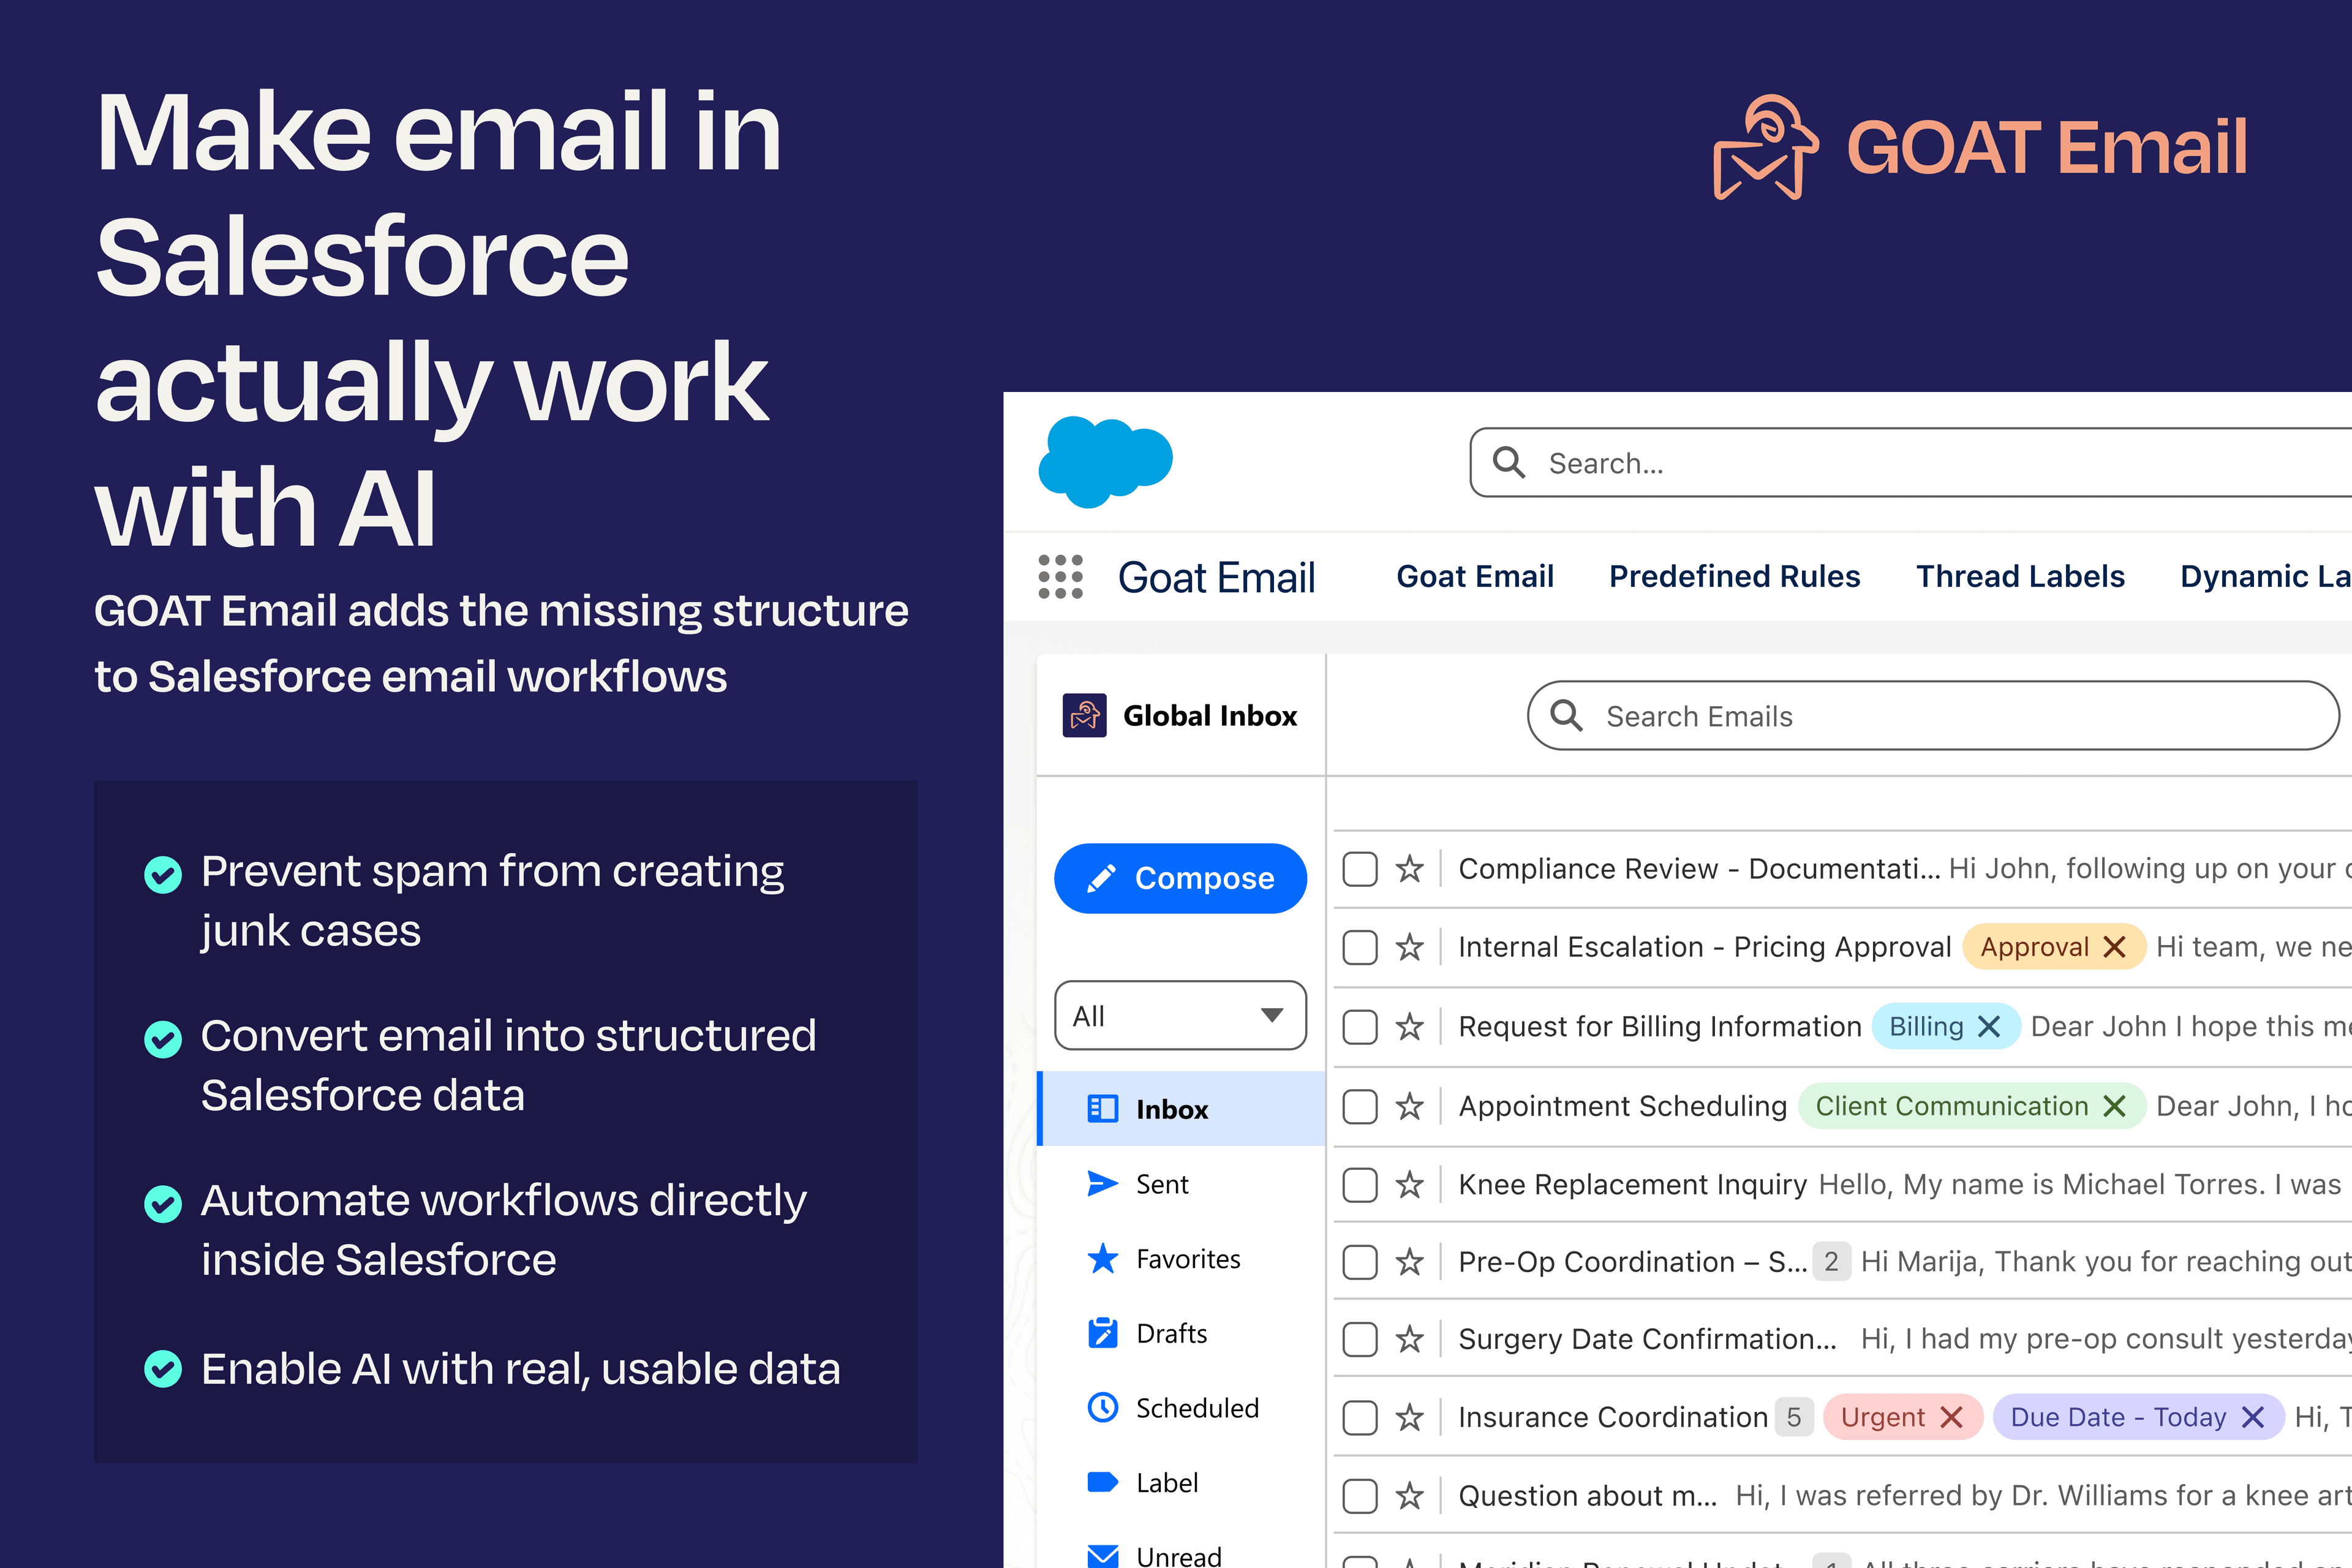
Task: Open the app launcher dots grid
Action: [x=1060, y=577]
